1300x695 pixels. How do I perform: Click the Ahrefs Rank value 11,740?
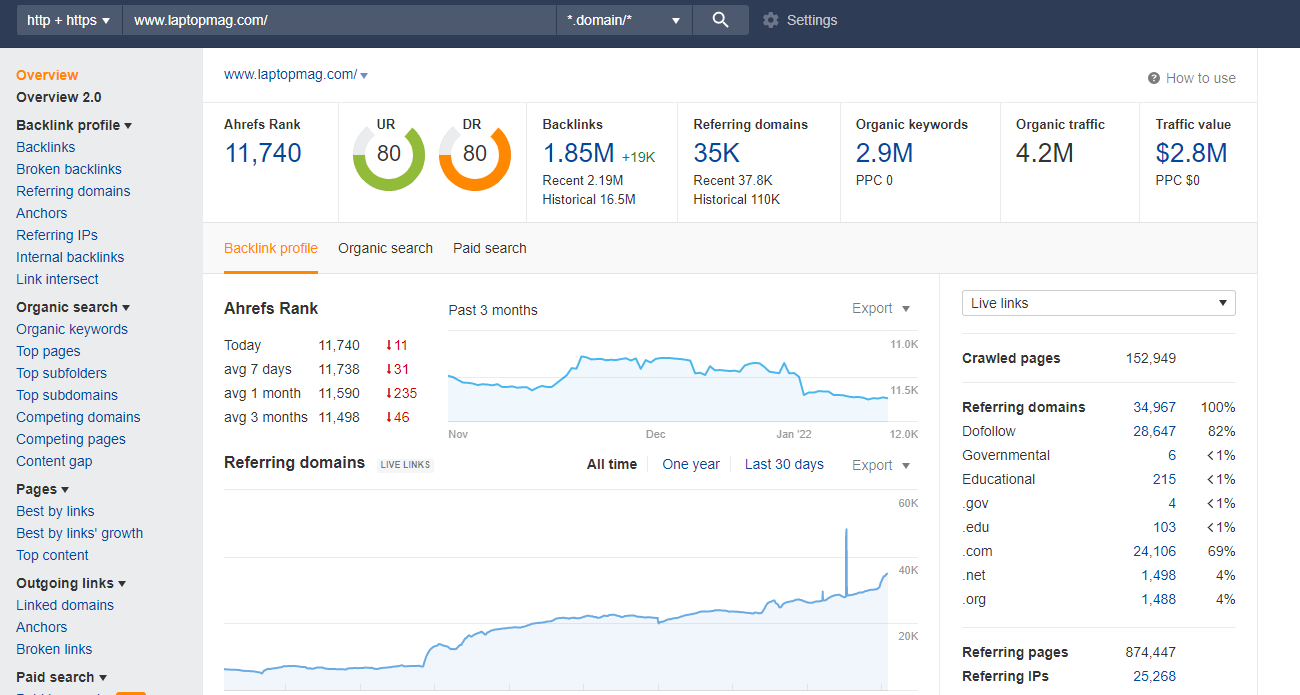point(263,153)
